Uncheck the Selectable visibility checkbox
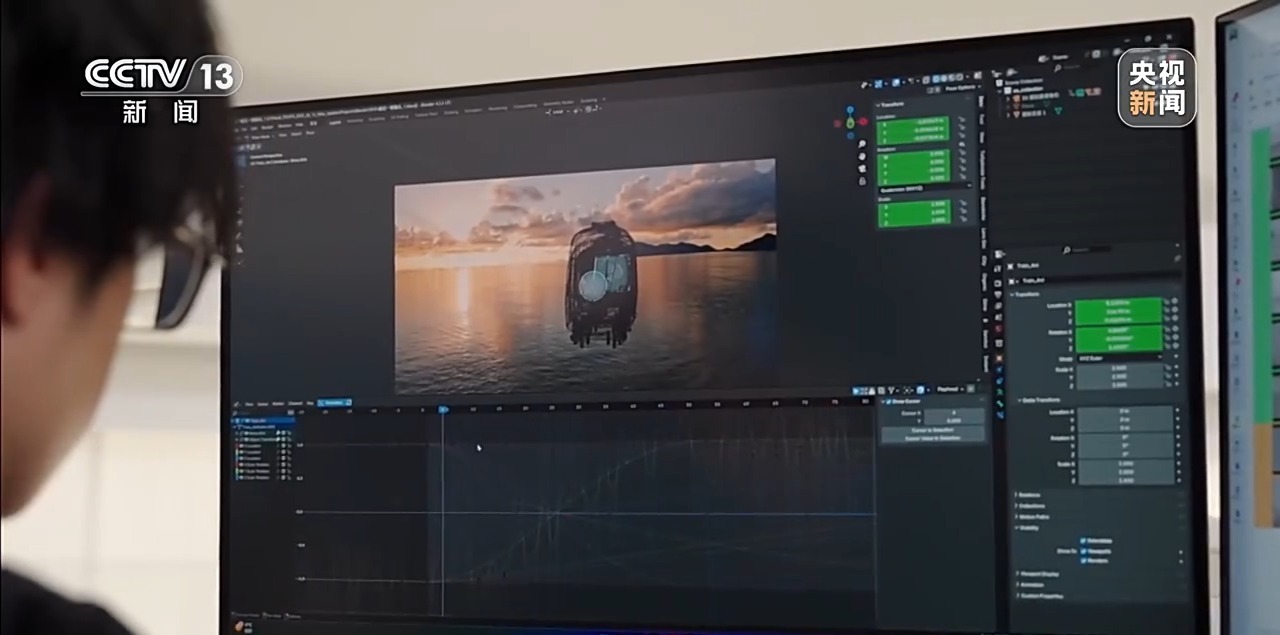 pyautogui.click(x=1083, y=541)
